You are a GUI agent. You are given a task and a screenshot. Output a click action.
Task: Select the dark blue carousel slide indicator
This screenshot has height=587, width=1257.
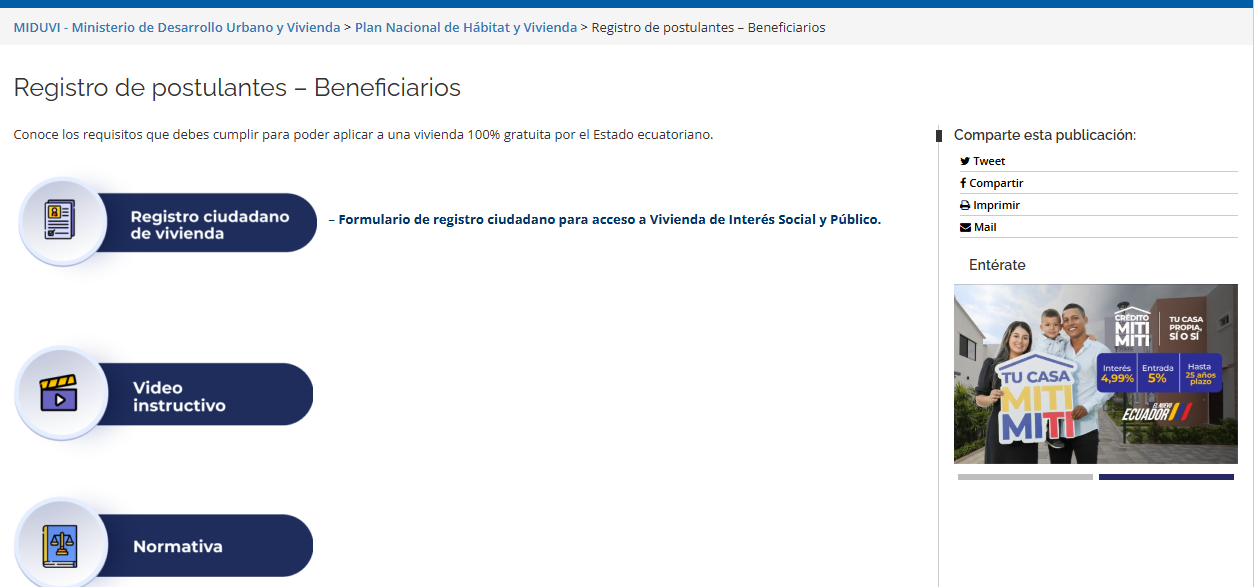tap(1166, 477)
